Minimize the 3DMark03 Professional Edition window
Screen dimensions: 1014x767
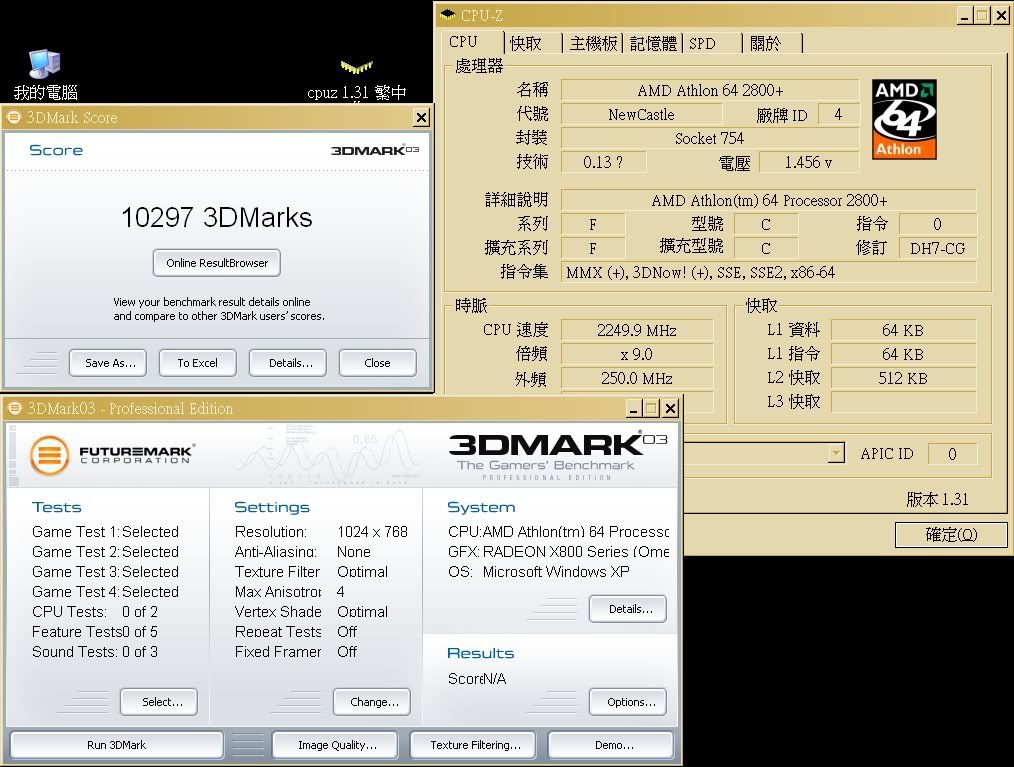pyautogui.click(x=634, y=409)
